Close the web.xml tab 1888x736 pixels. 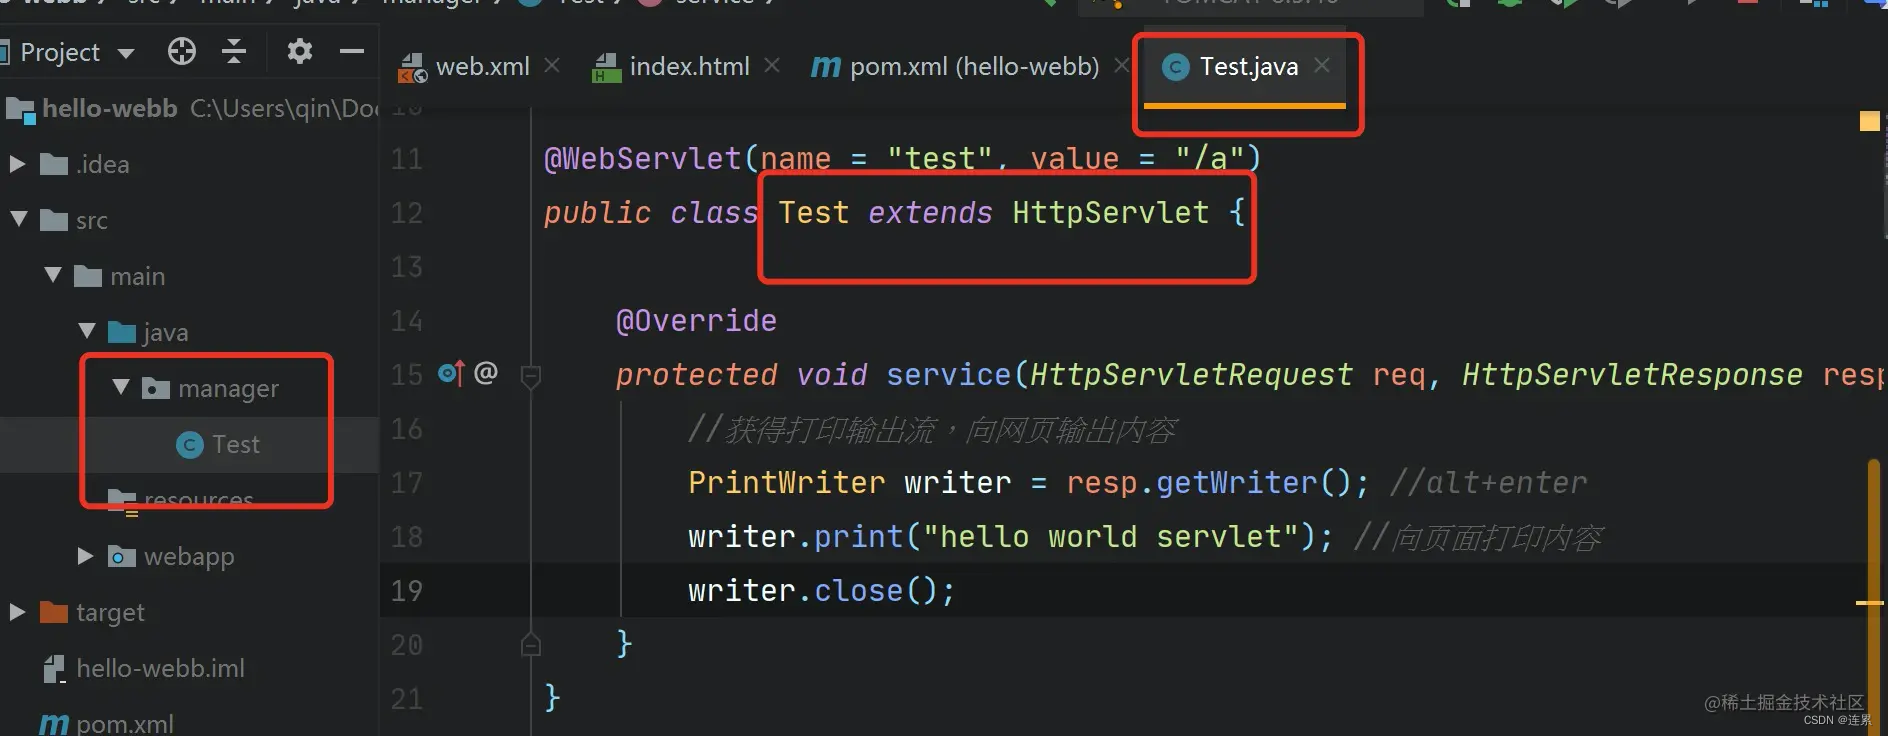[552, 66]
